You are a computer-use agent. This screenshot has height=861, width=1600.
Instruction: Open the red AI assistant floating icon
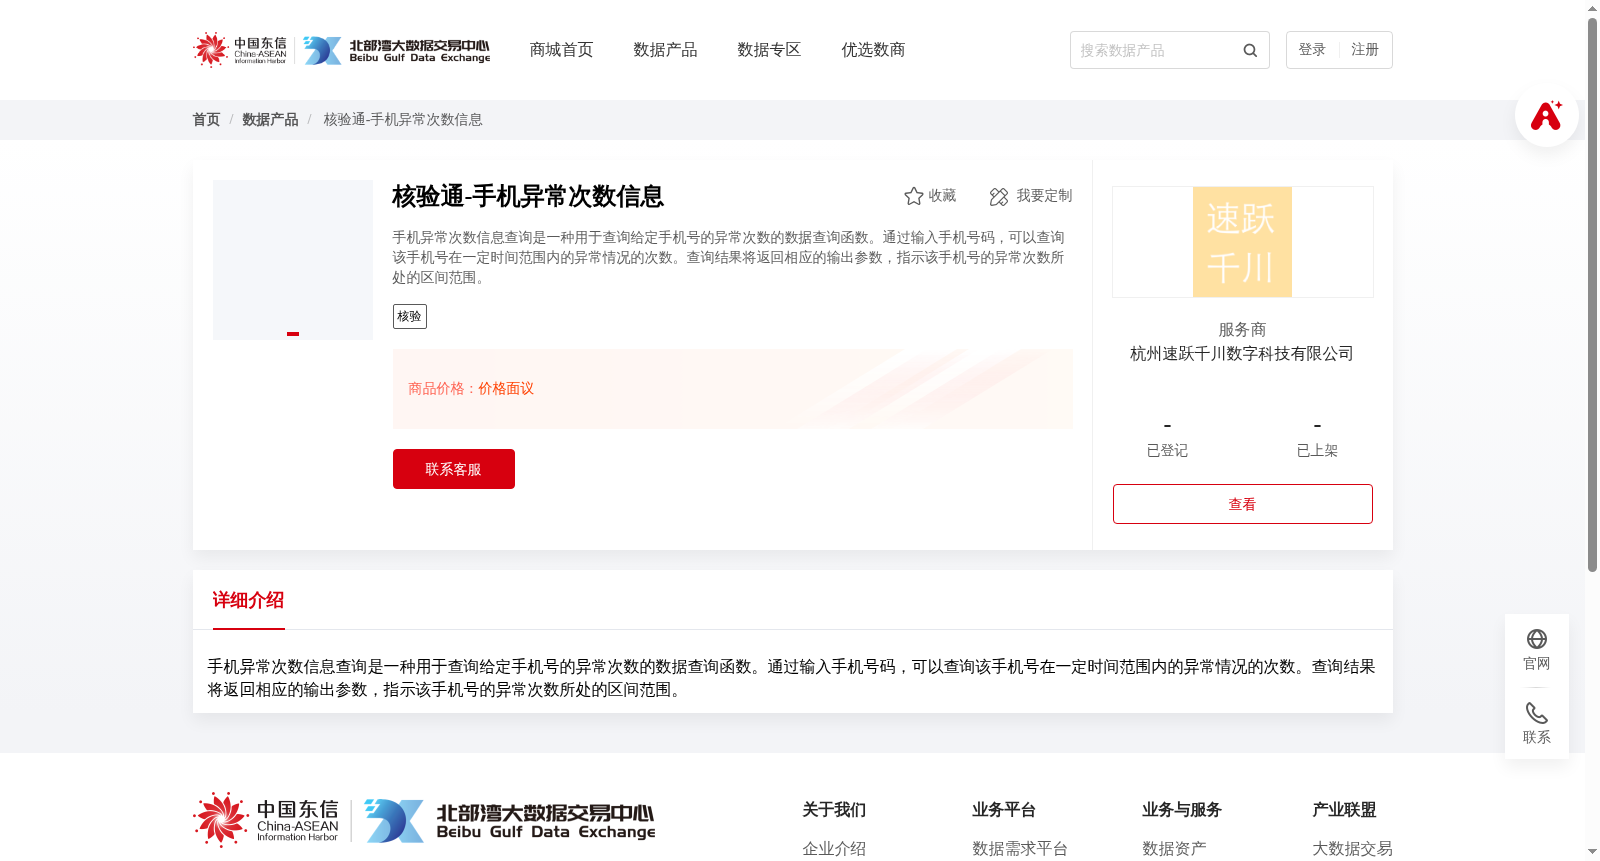point(1546,115)
